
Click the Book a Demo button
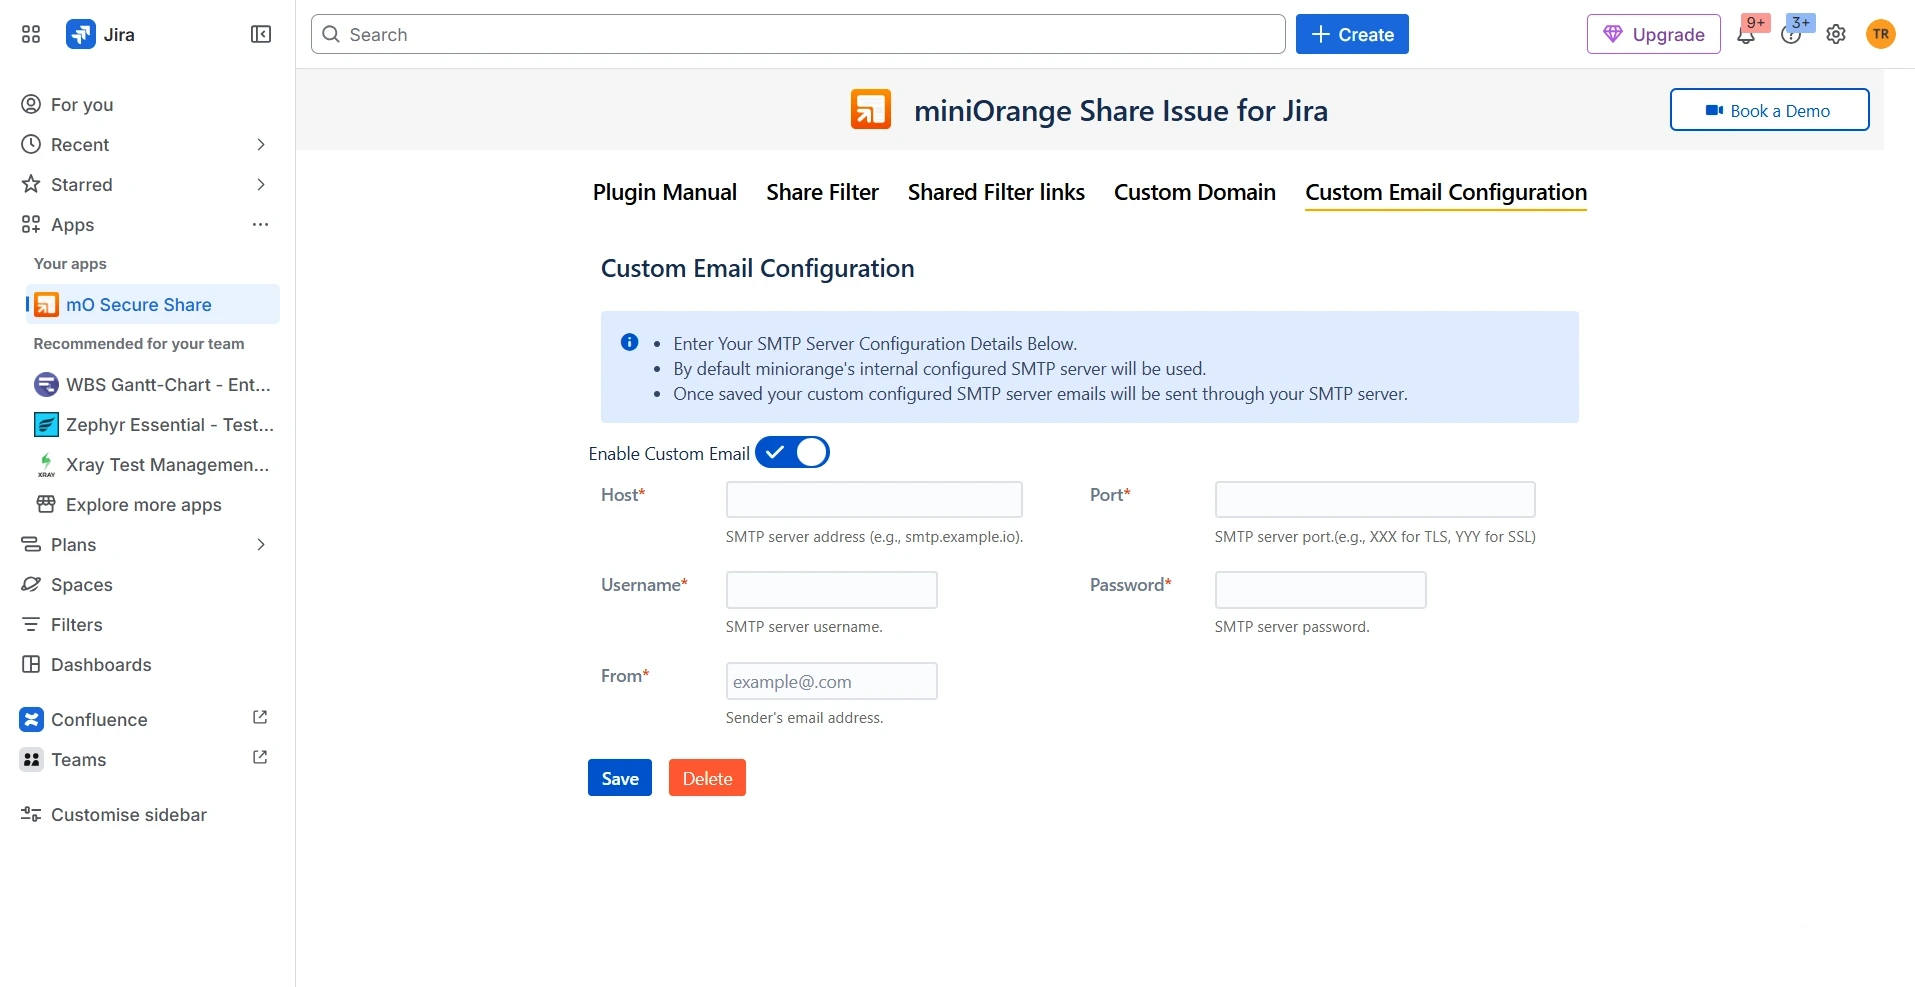(x=1769, y=110)
